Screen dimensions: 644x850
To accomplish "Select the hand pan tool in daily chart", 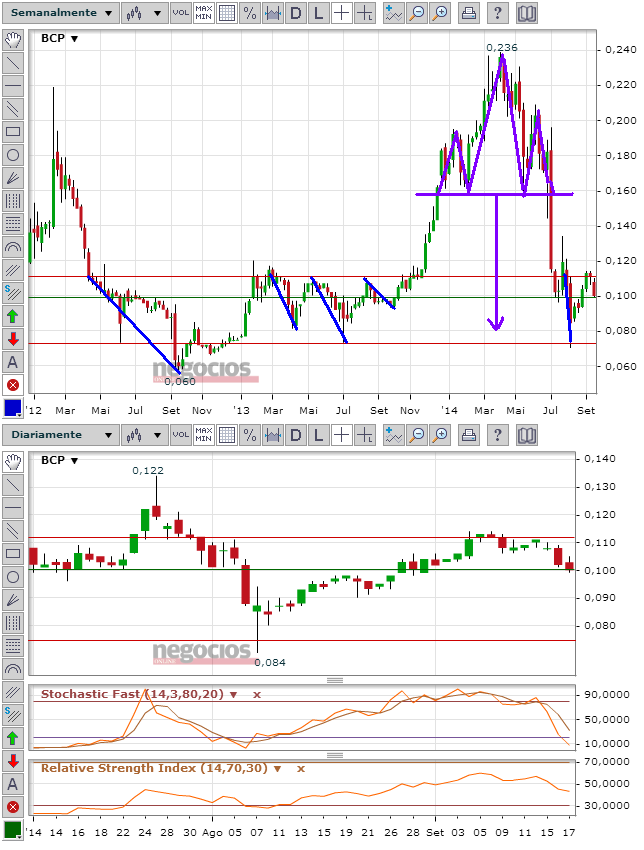I will [12, 462].
